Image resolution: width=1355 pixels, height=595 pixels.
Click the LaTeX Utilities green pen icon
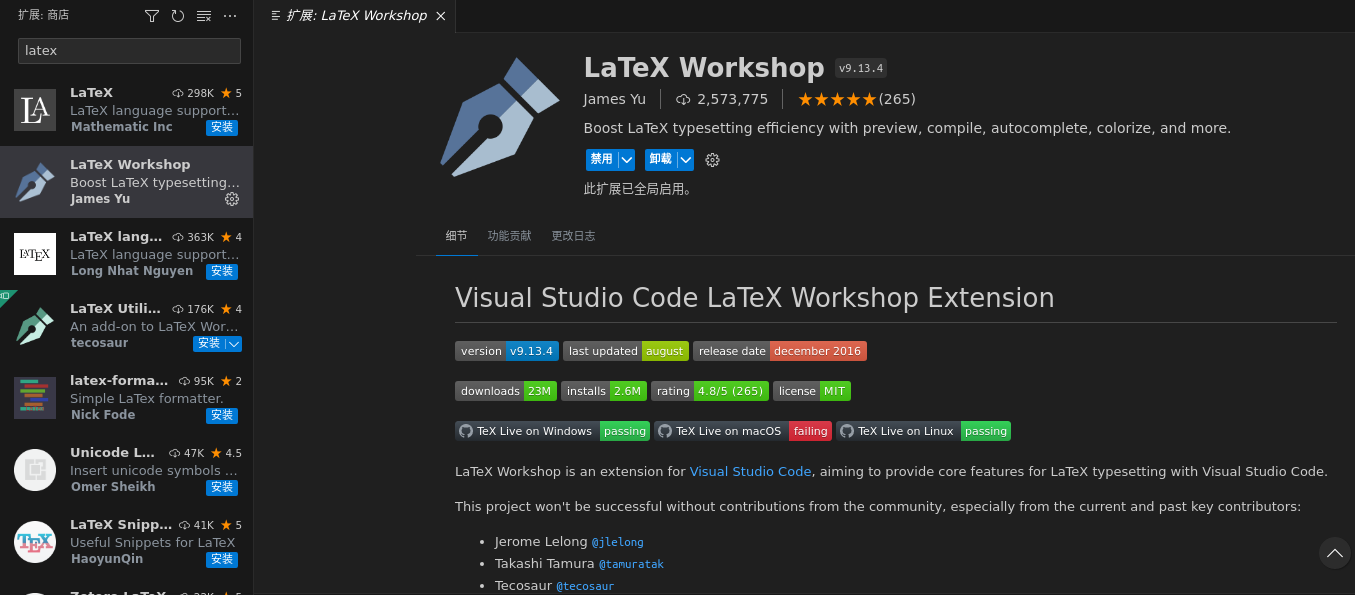35,326
